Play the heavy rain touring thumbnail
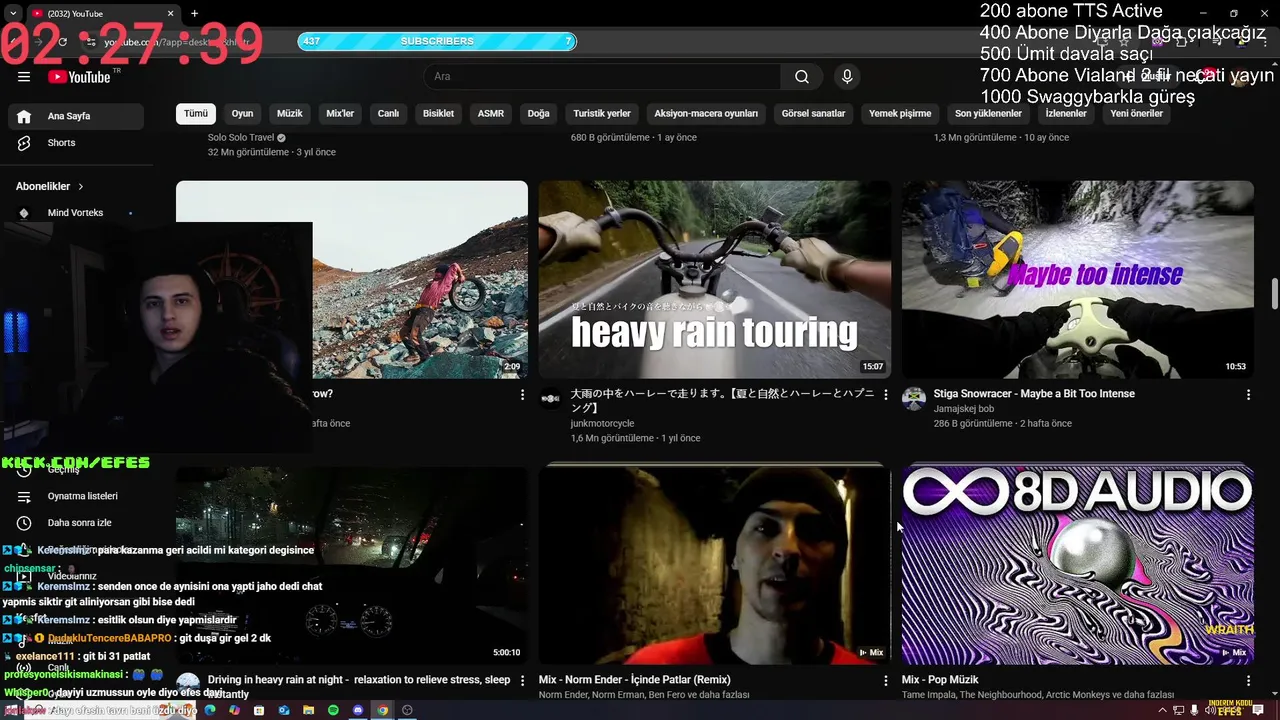Screen dimensions: 1280x720 click(715, 279)
